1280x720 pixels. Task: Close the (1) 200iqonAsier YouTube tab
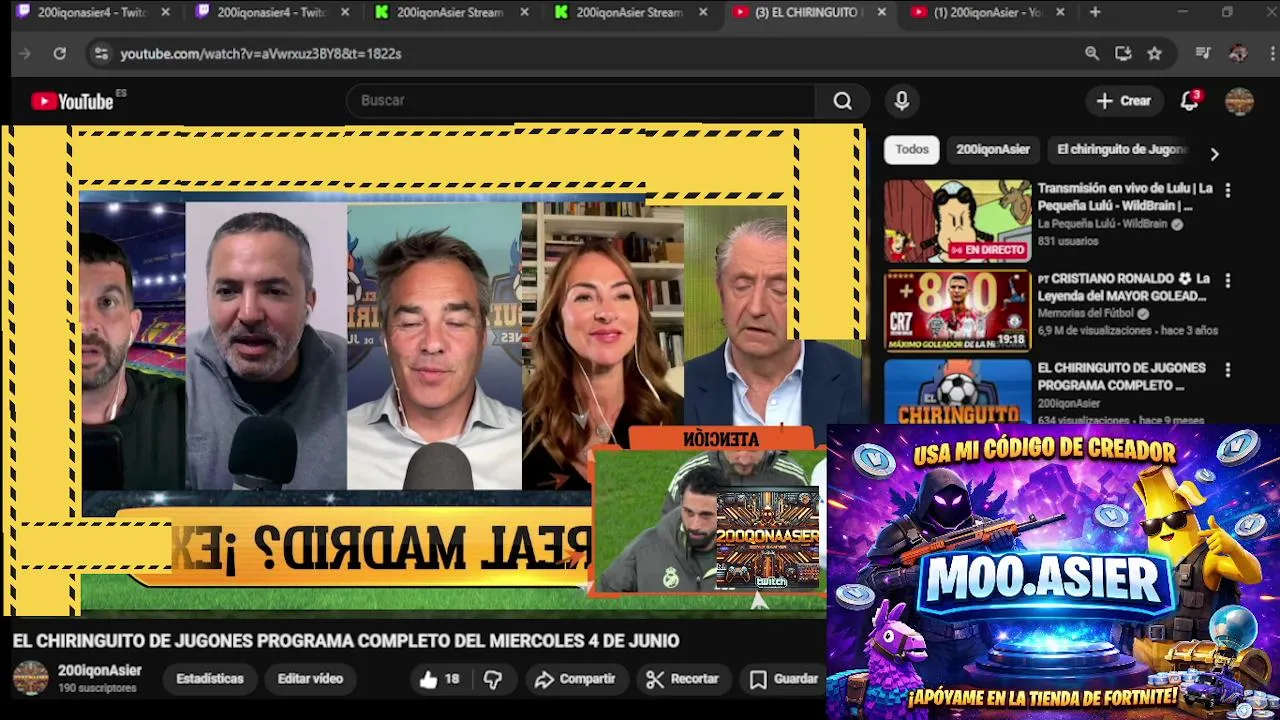pos(1060,12)
